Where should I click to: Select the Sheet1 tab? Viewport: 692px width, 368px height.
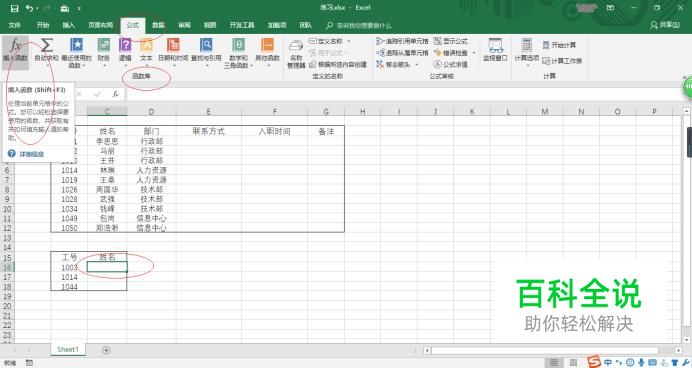tap(68, 349)
